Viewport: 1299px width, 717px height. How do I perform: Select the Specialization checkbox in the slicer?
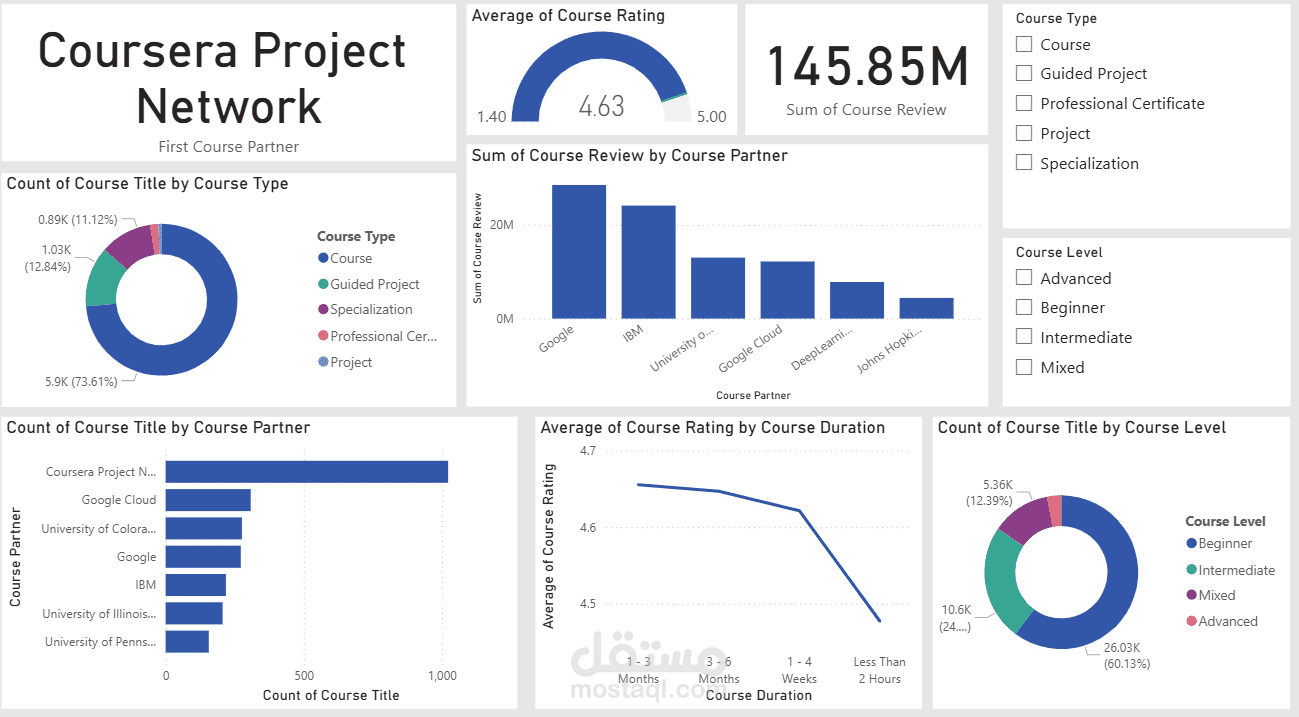[x=1024, y=163]
